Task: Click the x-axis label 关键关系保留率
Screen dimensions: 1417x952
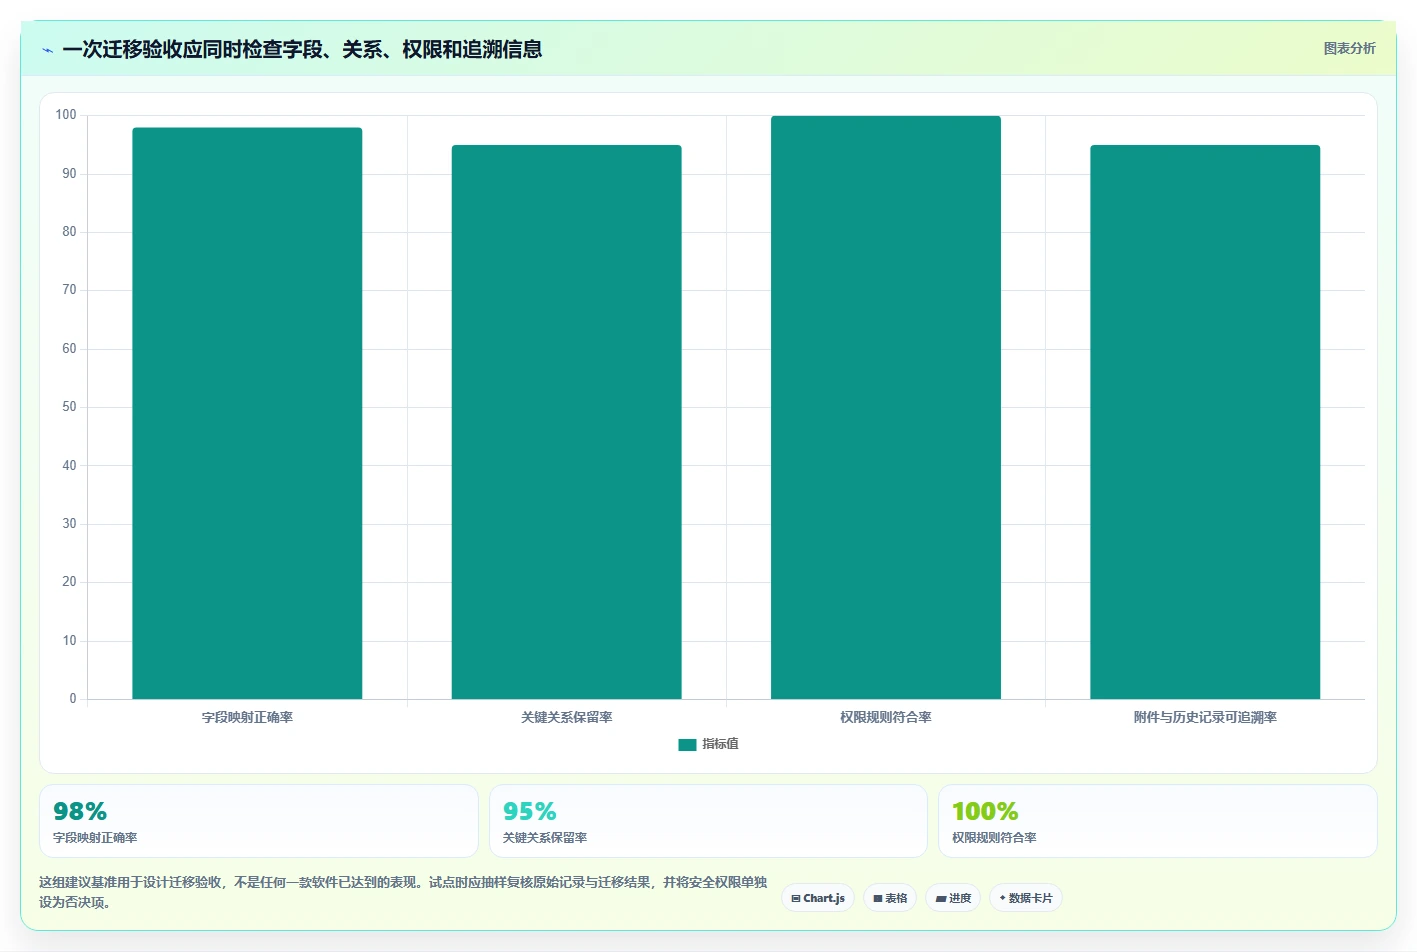Action: tap(566, 717)
